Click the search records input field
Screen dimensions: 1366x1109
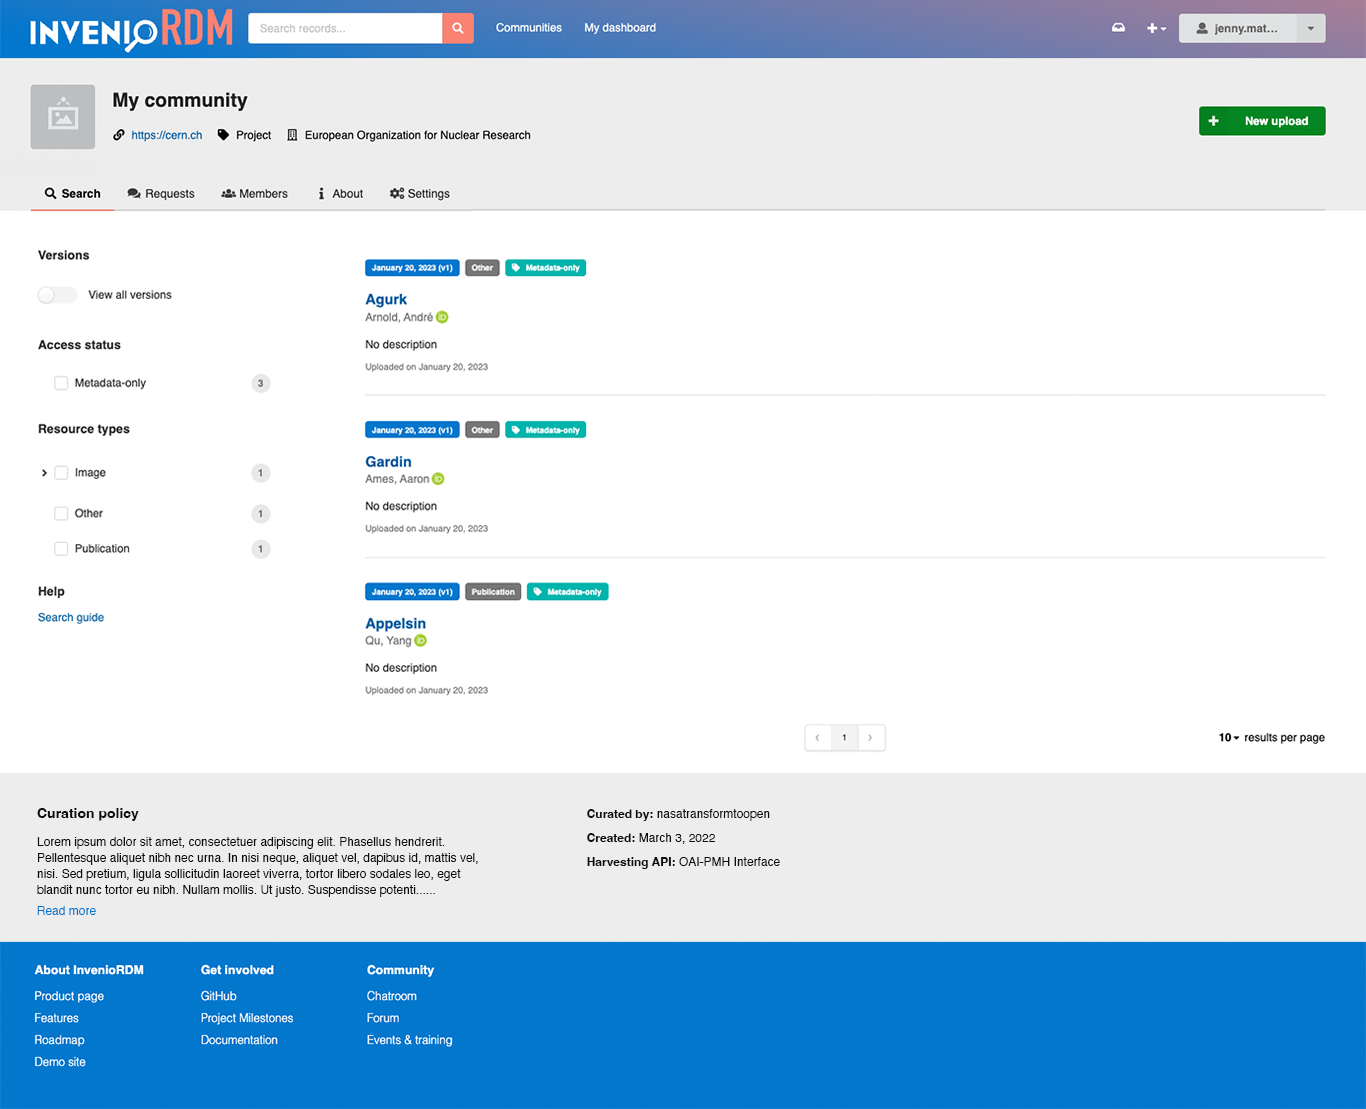pos(345,28)
